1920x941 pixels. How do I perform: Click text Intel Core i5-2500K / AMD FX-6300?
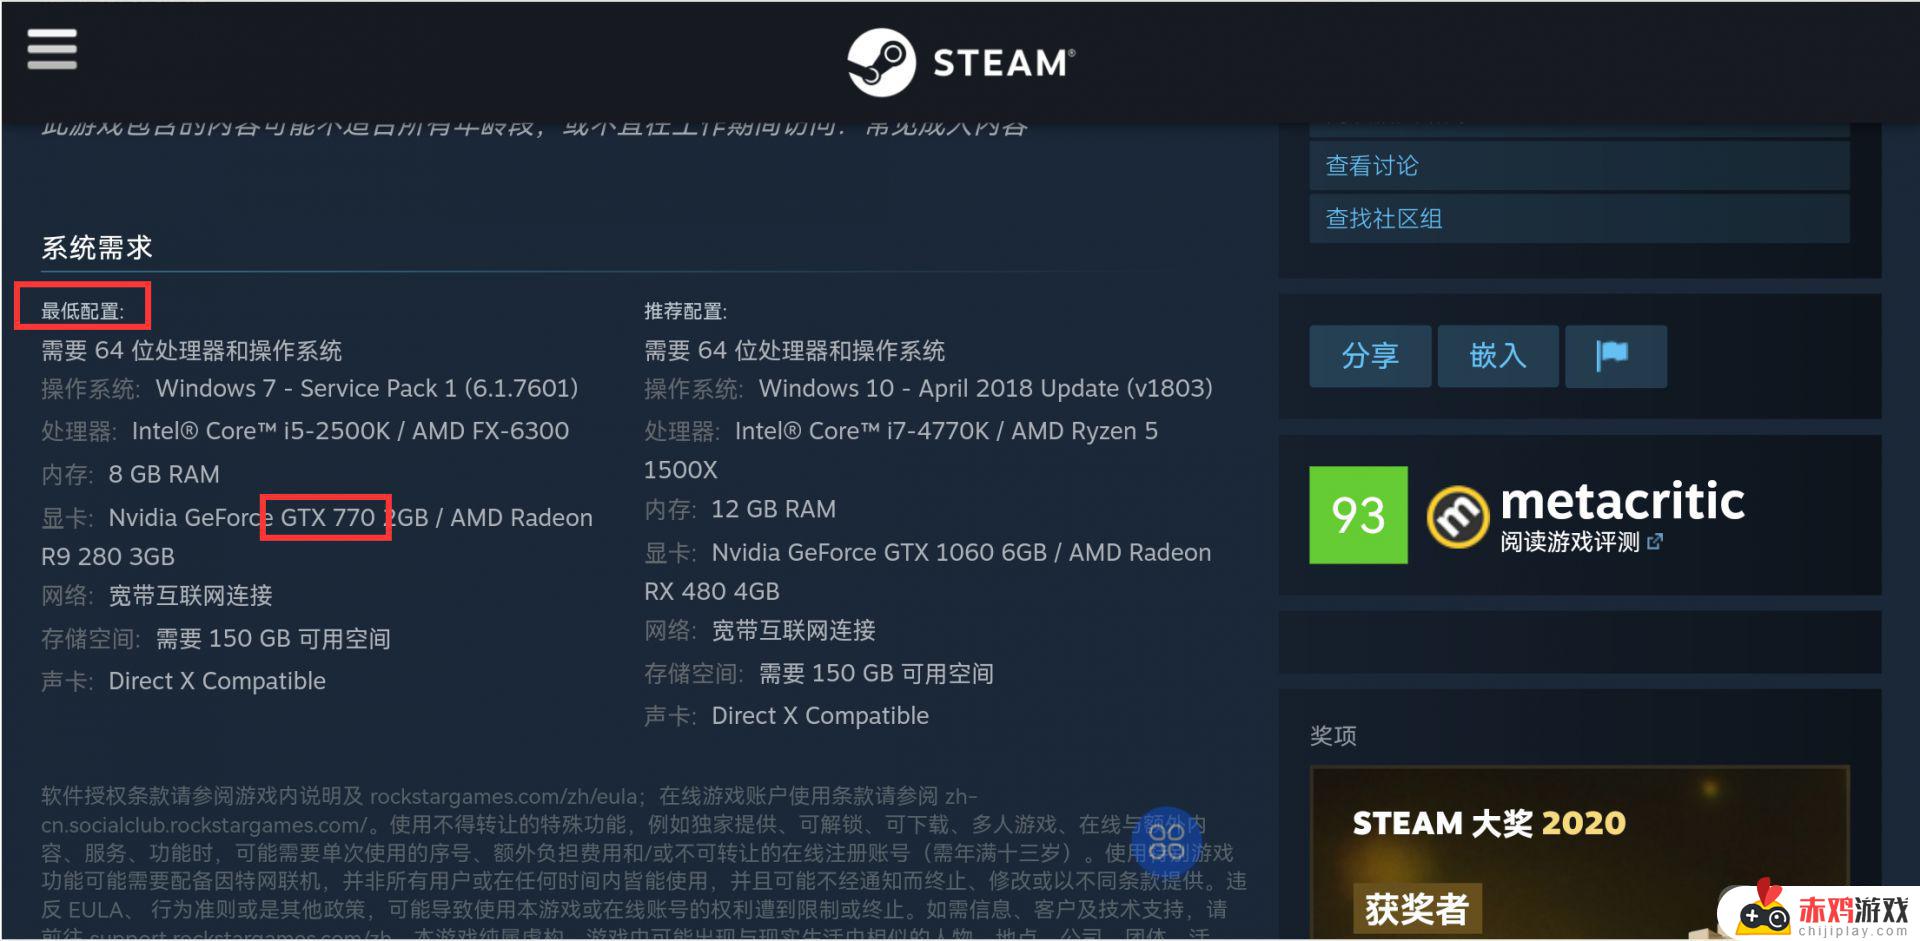point(350,431)
